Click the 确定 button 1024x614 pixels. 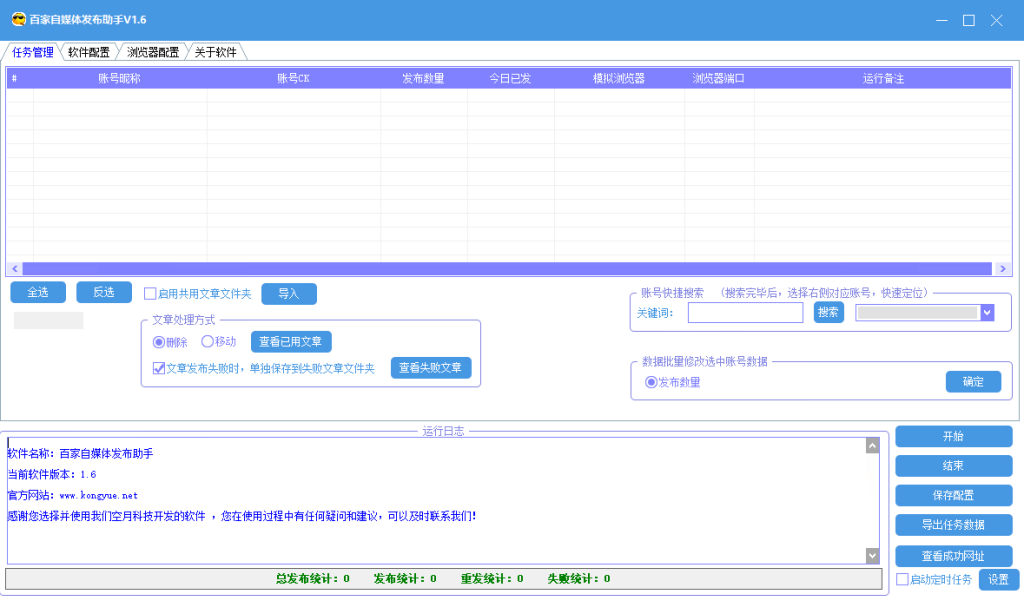point(973,381)
